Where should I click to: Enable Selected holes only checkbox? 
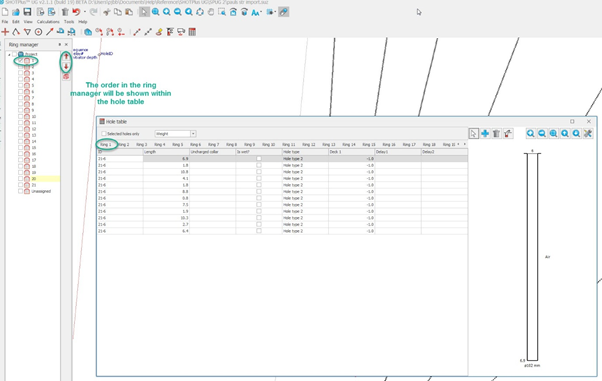104,134
